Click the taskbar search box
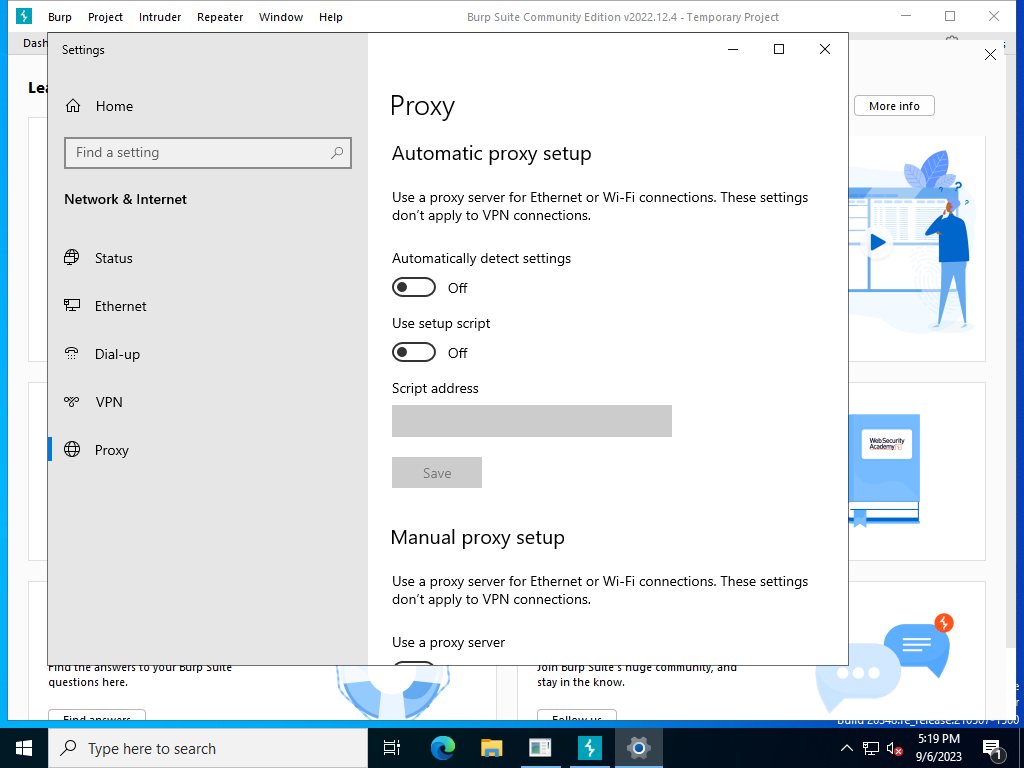The image size is (1024, 768). coord(208,748)
